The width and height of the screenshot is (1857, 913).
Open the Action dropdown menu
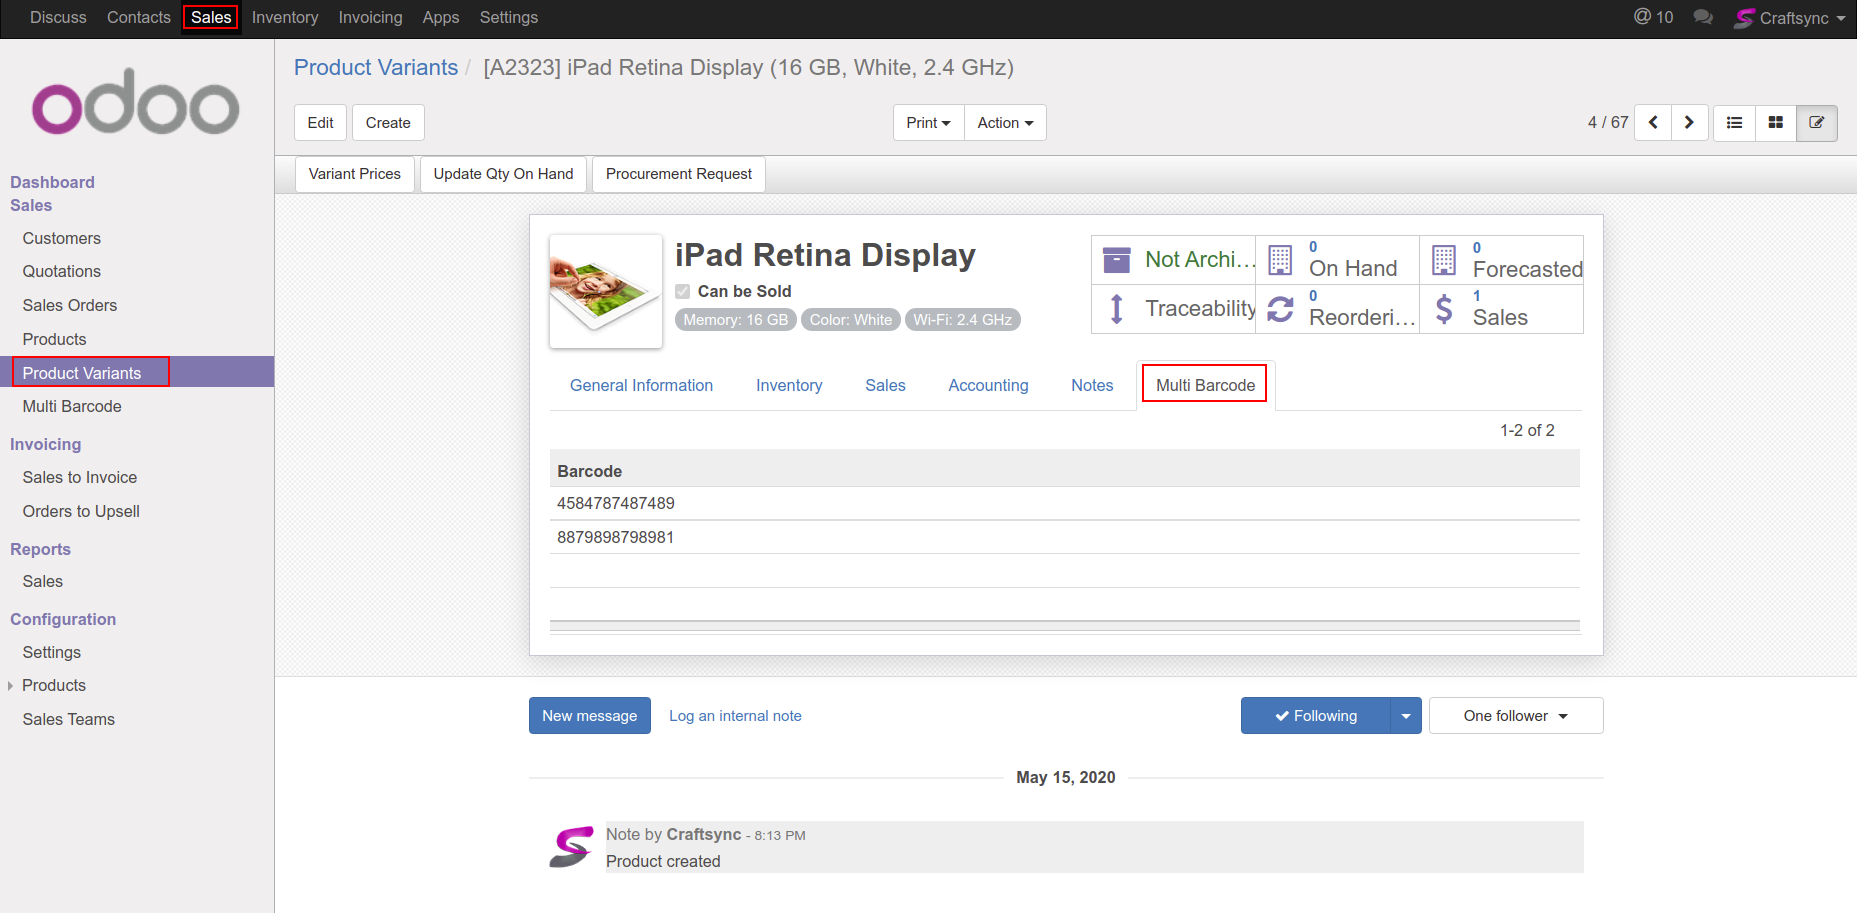tap(1005, 123)
